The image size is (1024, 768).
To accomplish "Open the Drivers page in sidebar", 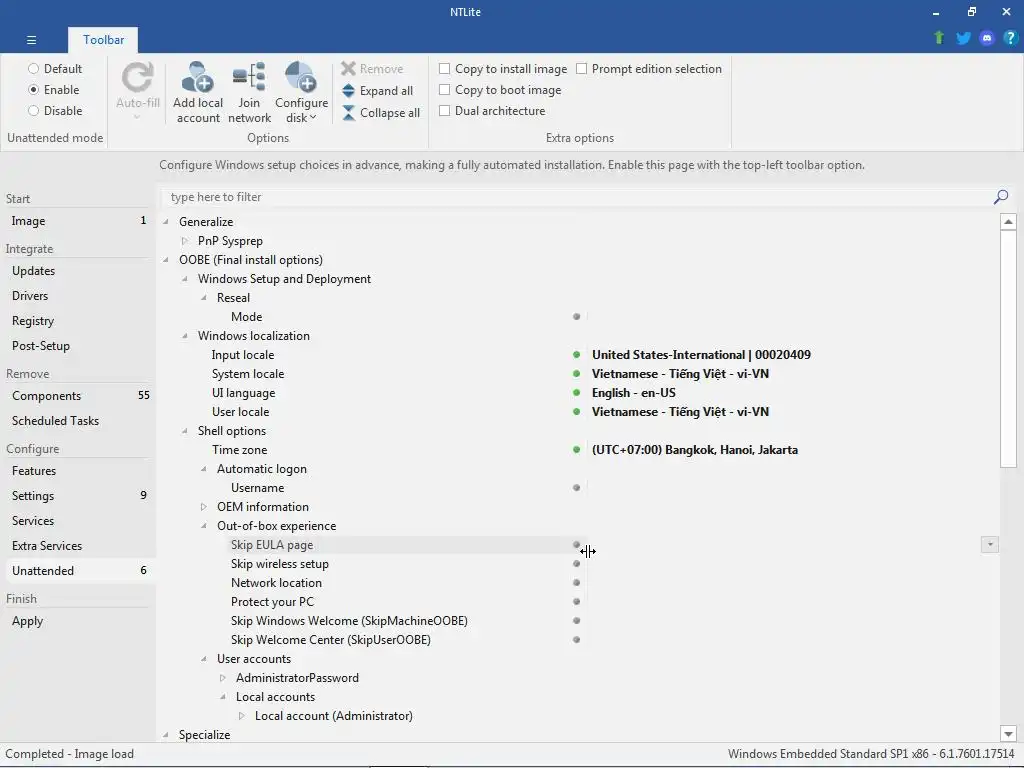I will coord(78,296).
